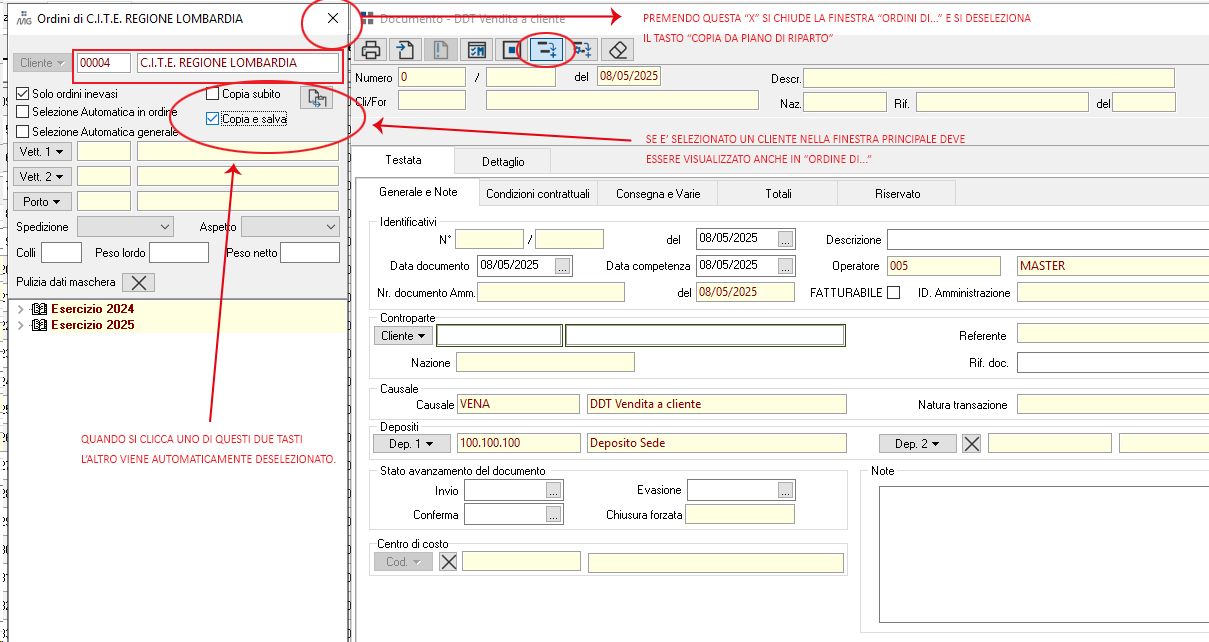The height and width of the screenshot is (642, 1209).
Task: Open the Spedizione combo box
Action: tap(125, 227)
